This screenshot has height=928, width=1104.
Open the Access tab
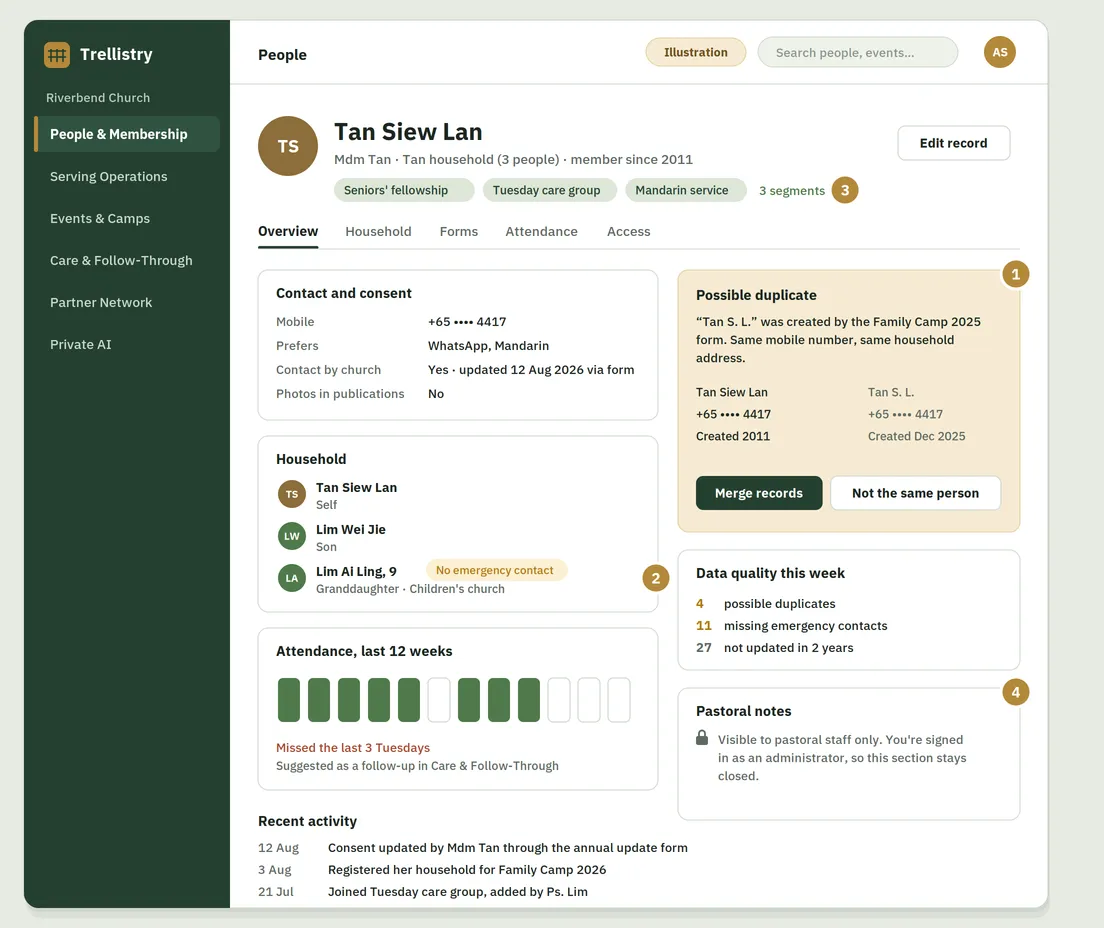pyautogui.click(x=628, y=232)
